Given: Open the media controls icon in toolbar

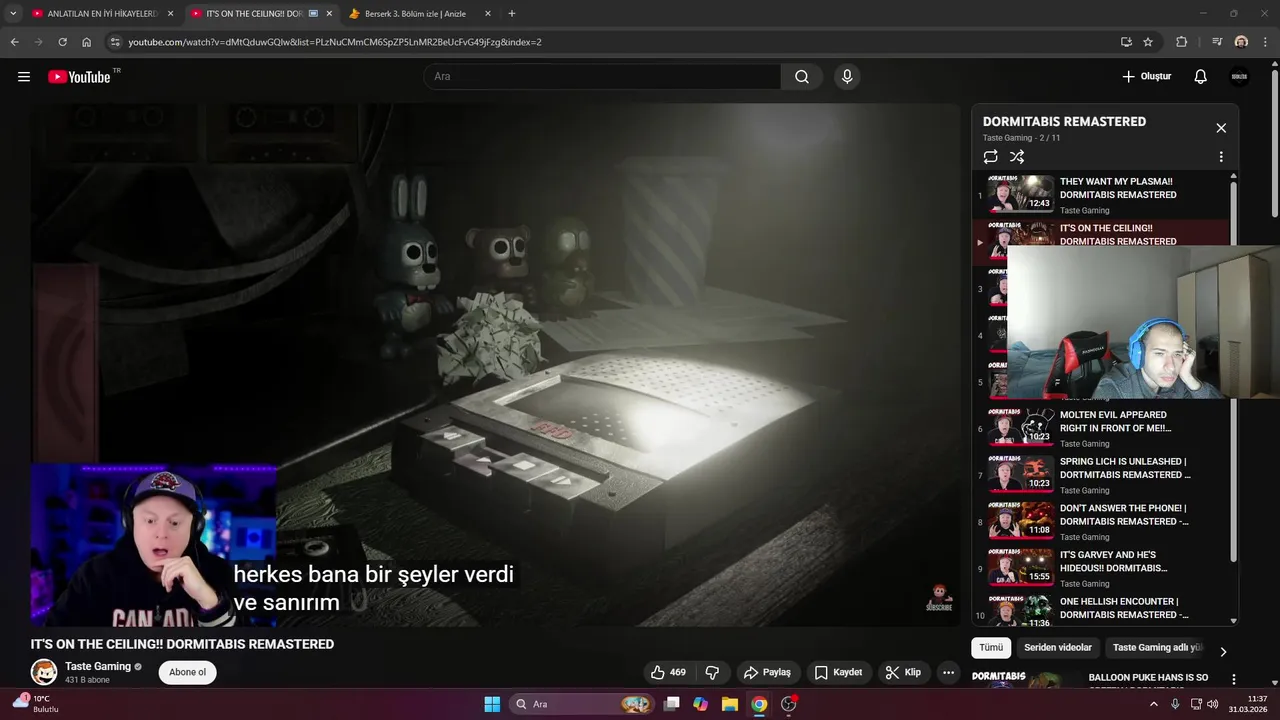Looking at the screenshot, I should click(1217, 42).
